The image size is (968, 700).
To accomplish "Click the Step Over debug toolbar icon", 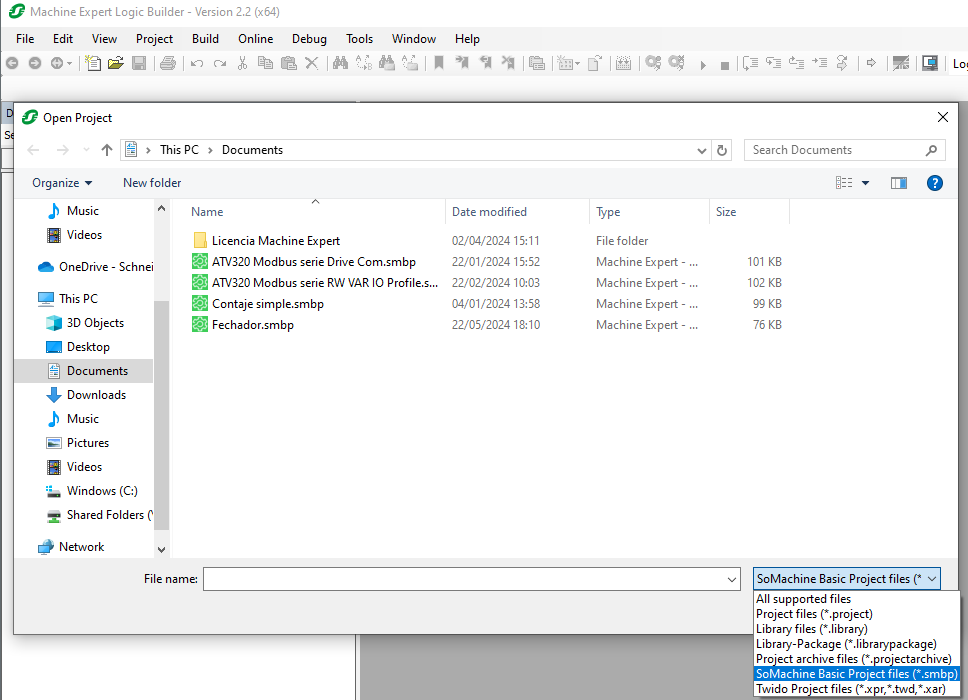I will pyautogui.click(x=750, y=63).
